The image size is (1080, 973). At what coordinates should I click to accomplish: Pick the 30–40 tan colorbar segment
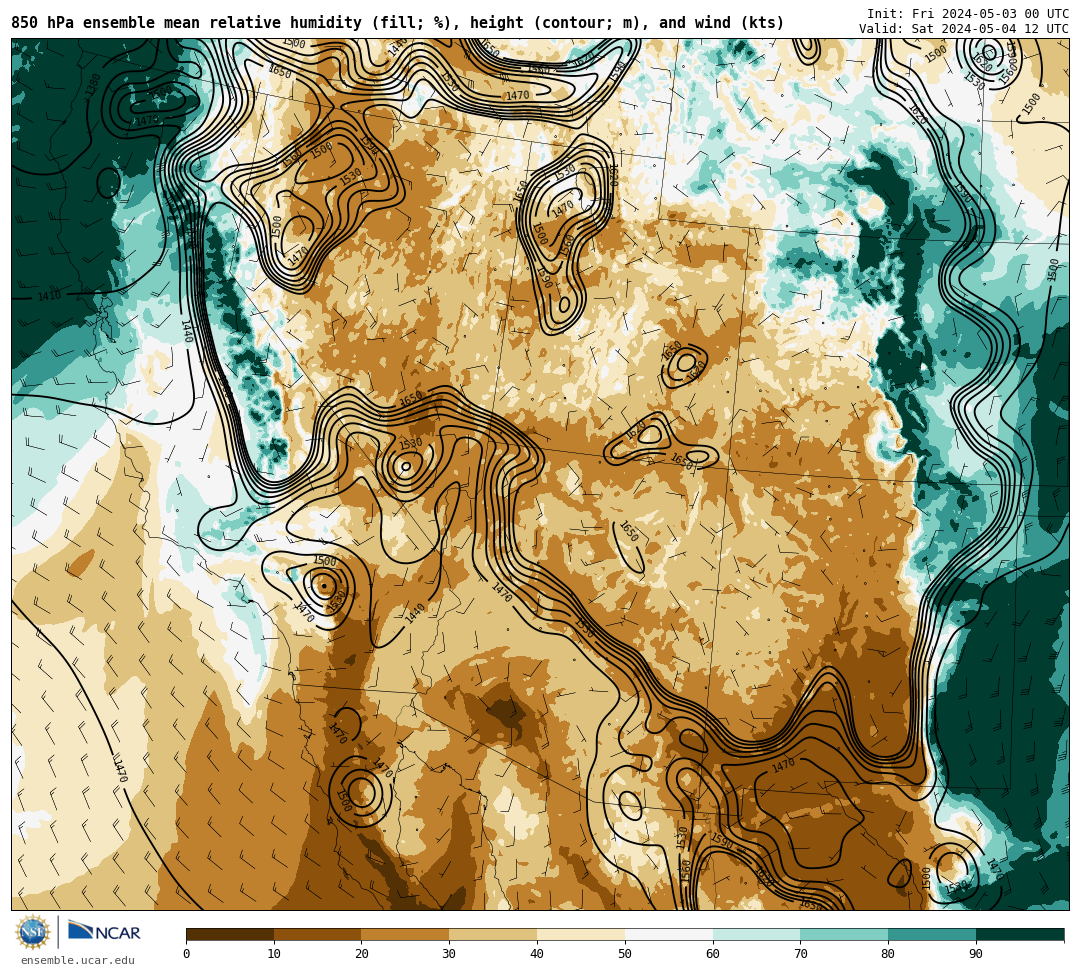pos(493,934)
